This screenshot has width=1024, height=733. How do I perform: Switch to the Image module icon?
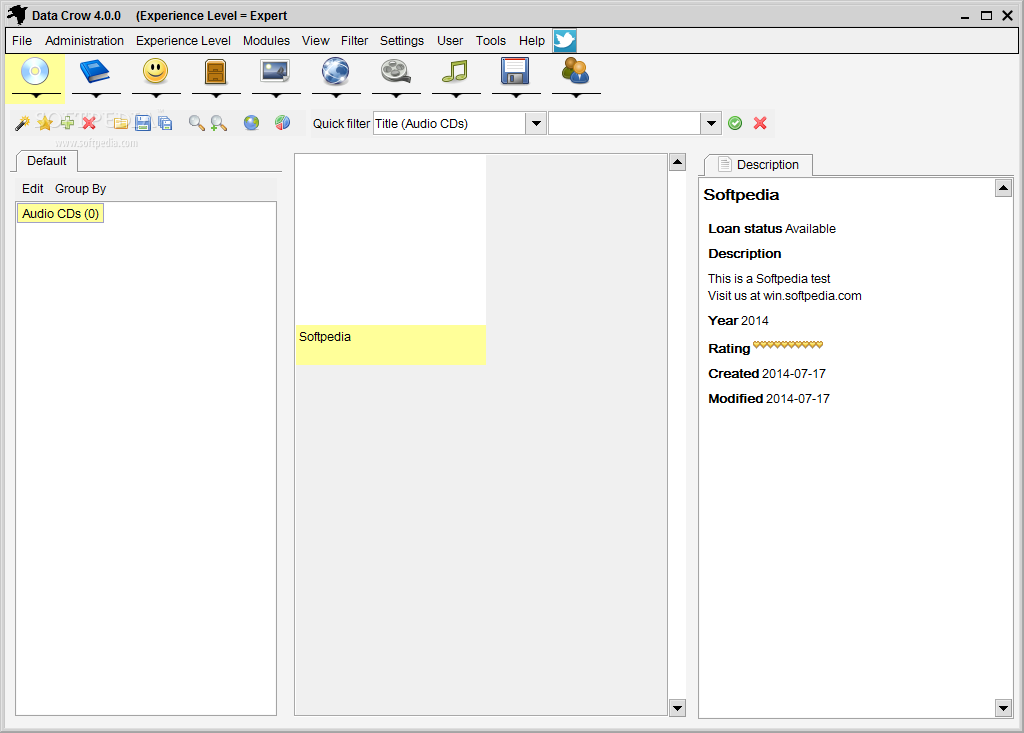275,71
